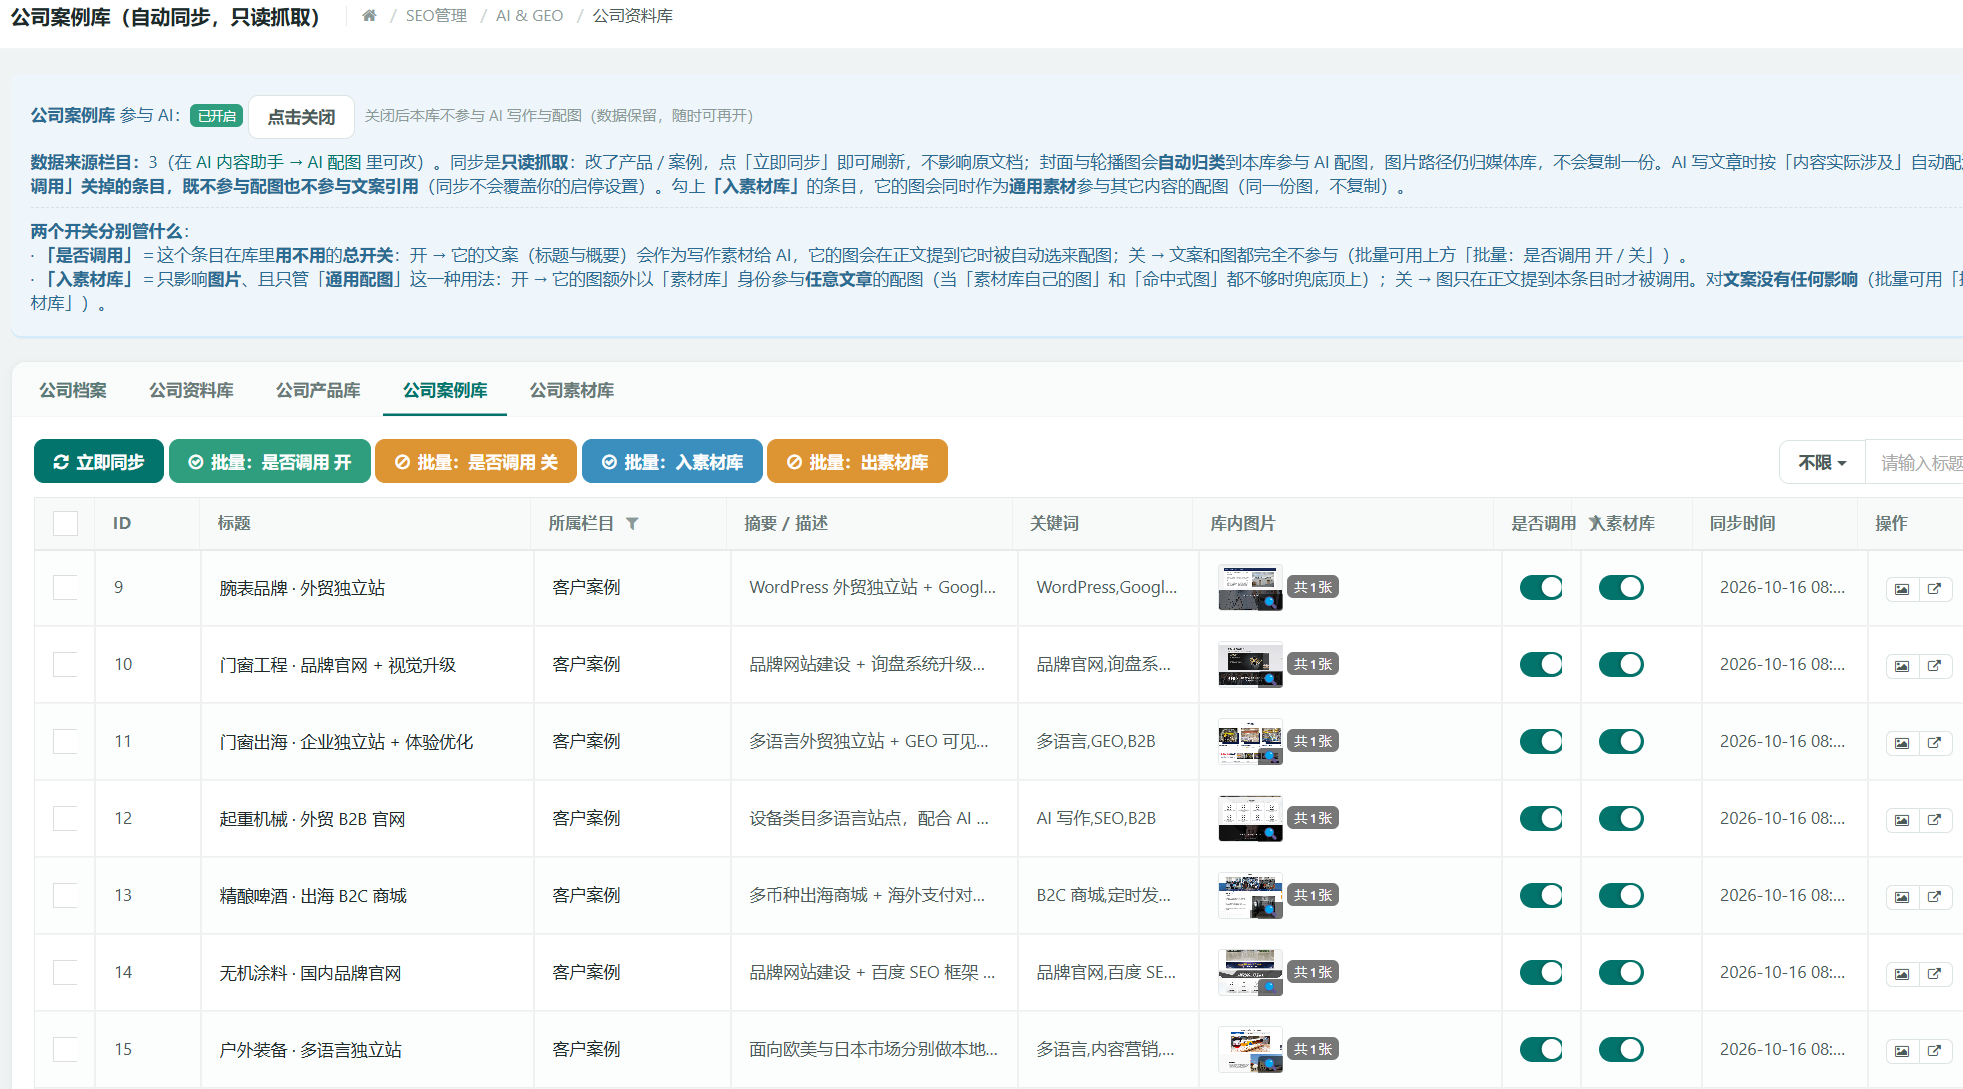Click image icon for row ID 15
Screen dimensions: 1963x1089
1902,1051
